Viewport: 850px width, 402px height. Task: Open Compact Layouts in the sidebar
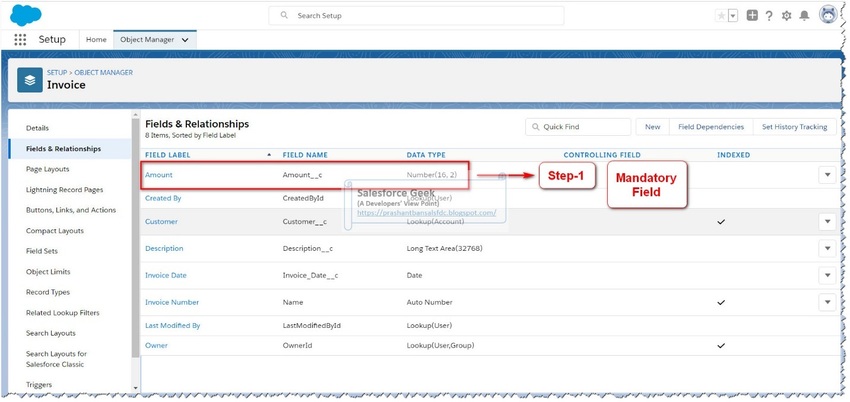tap(55, 231)
